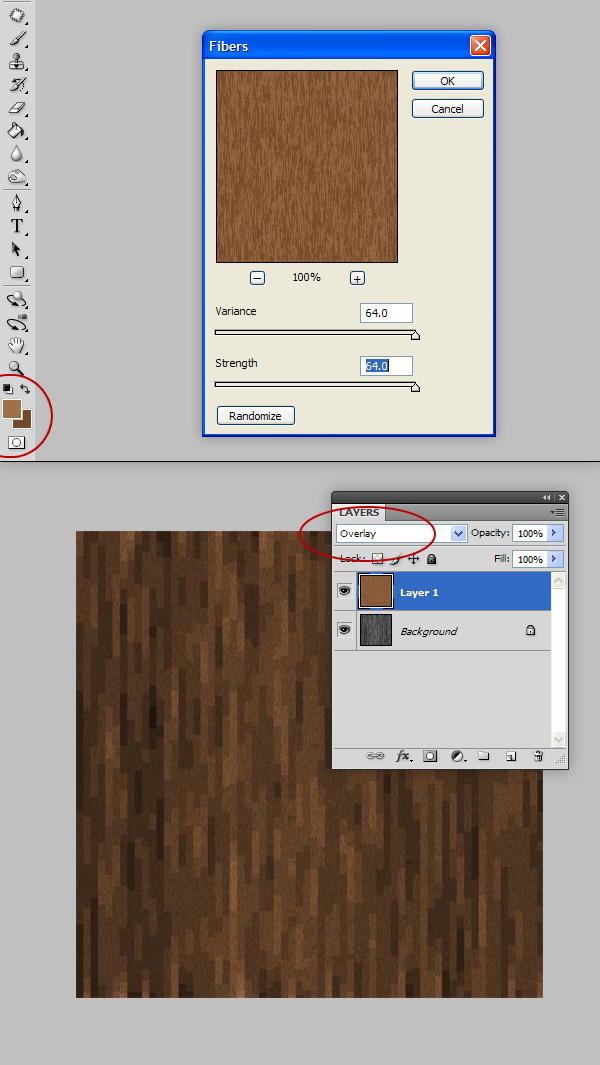Open the Layers panel options menu
The height and width of the screenshot is (1065, 600).
point(559,513)
